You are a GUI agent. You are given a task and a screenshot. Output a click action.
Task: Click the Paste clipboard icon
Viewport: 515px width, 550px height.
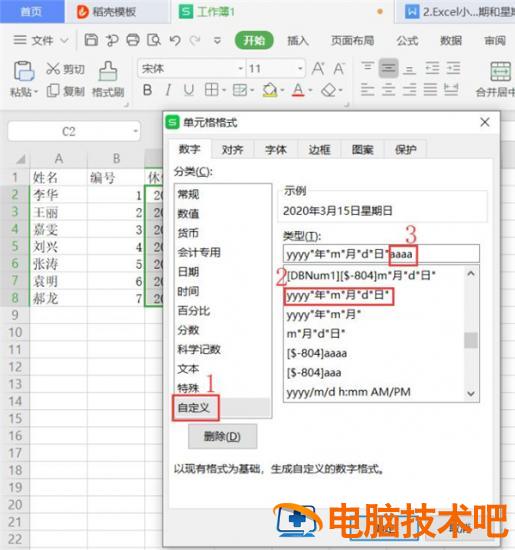tap(24, 71)
